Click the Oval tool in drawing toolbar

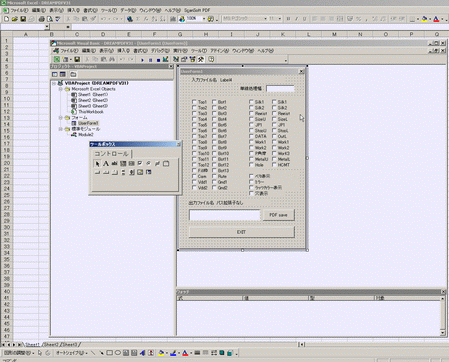coord(118,353)
